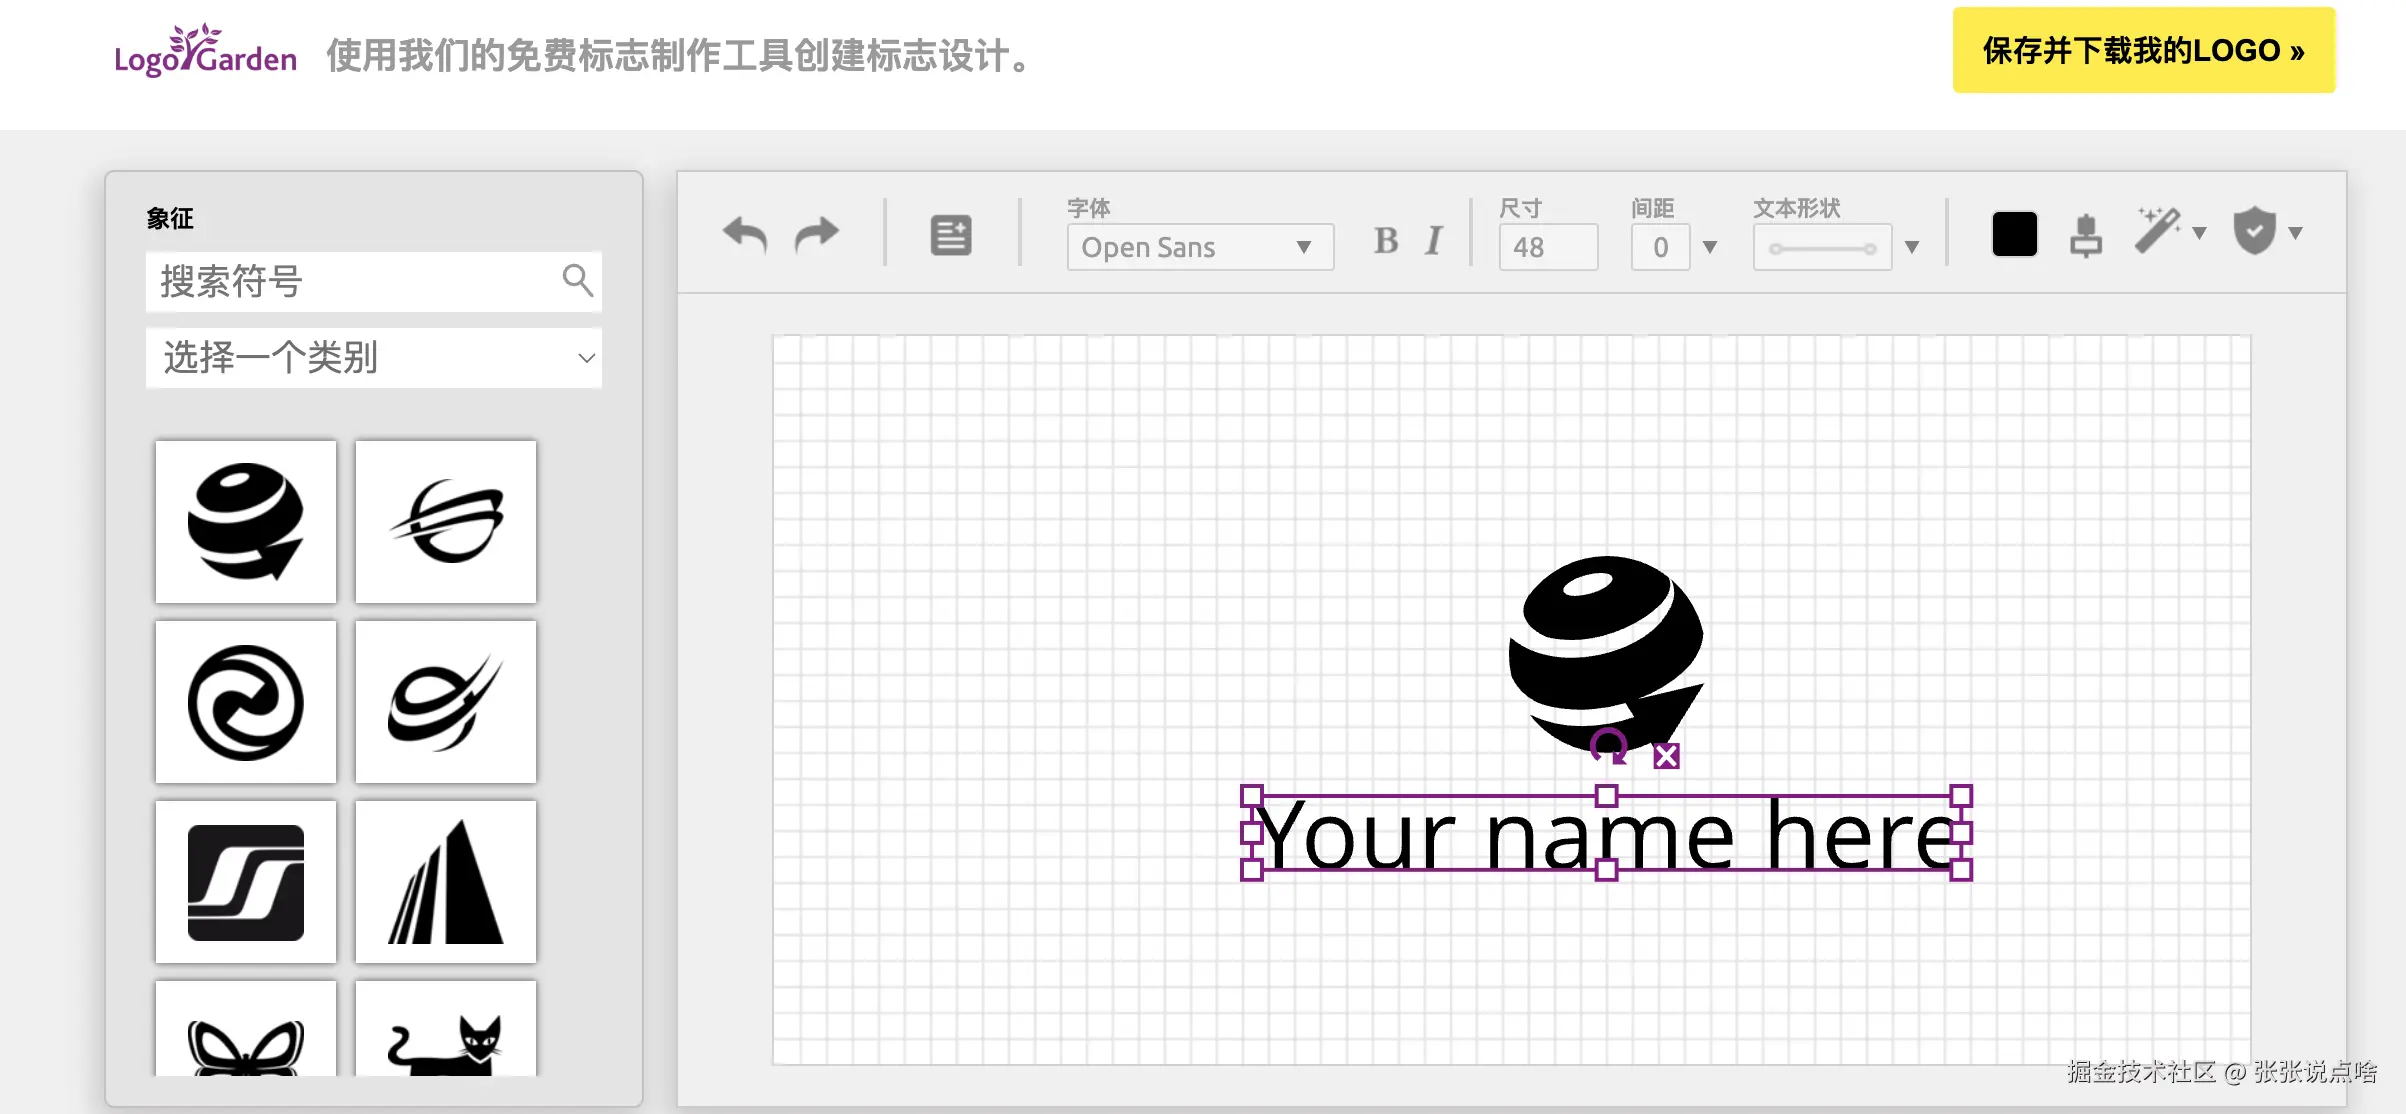Screen dimensions: 2406x1114
Task: Click the LogoGarden logo link
Action: 205,52
